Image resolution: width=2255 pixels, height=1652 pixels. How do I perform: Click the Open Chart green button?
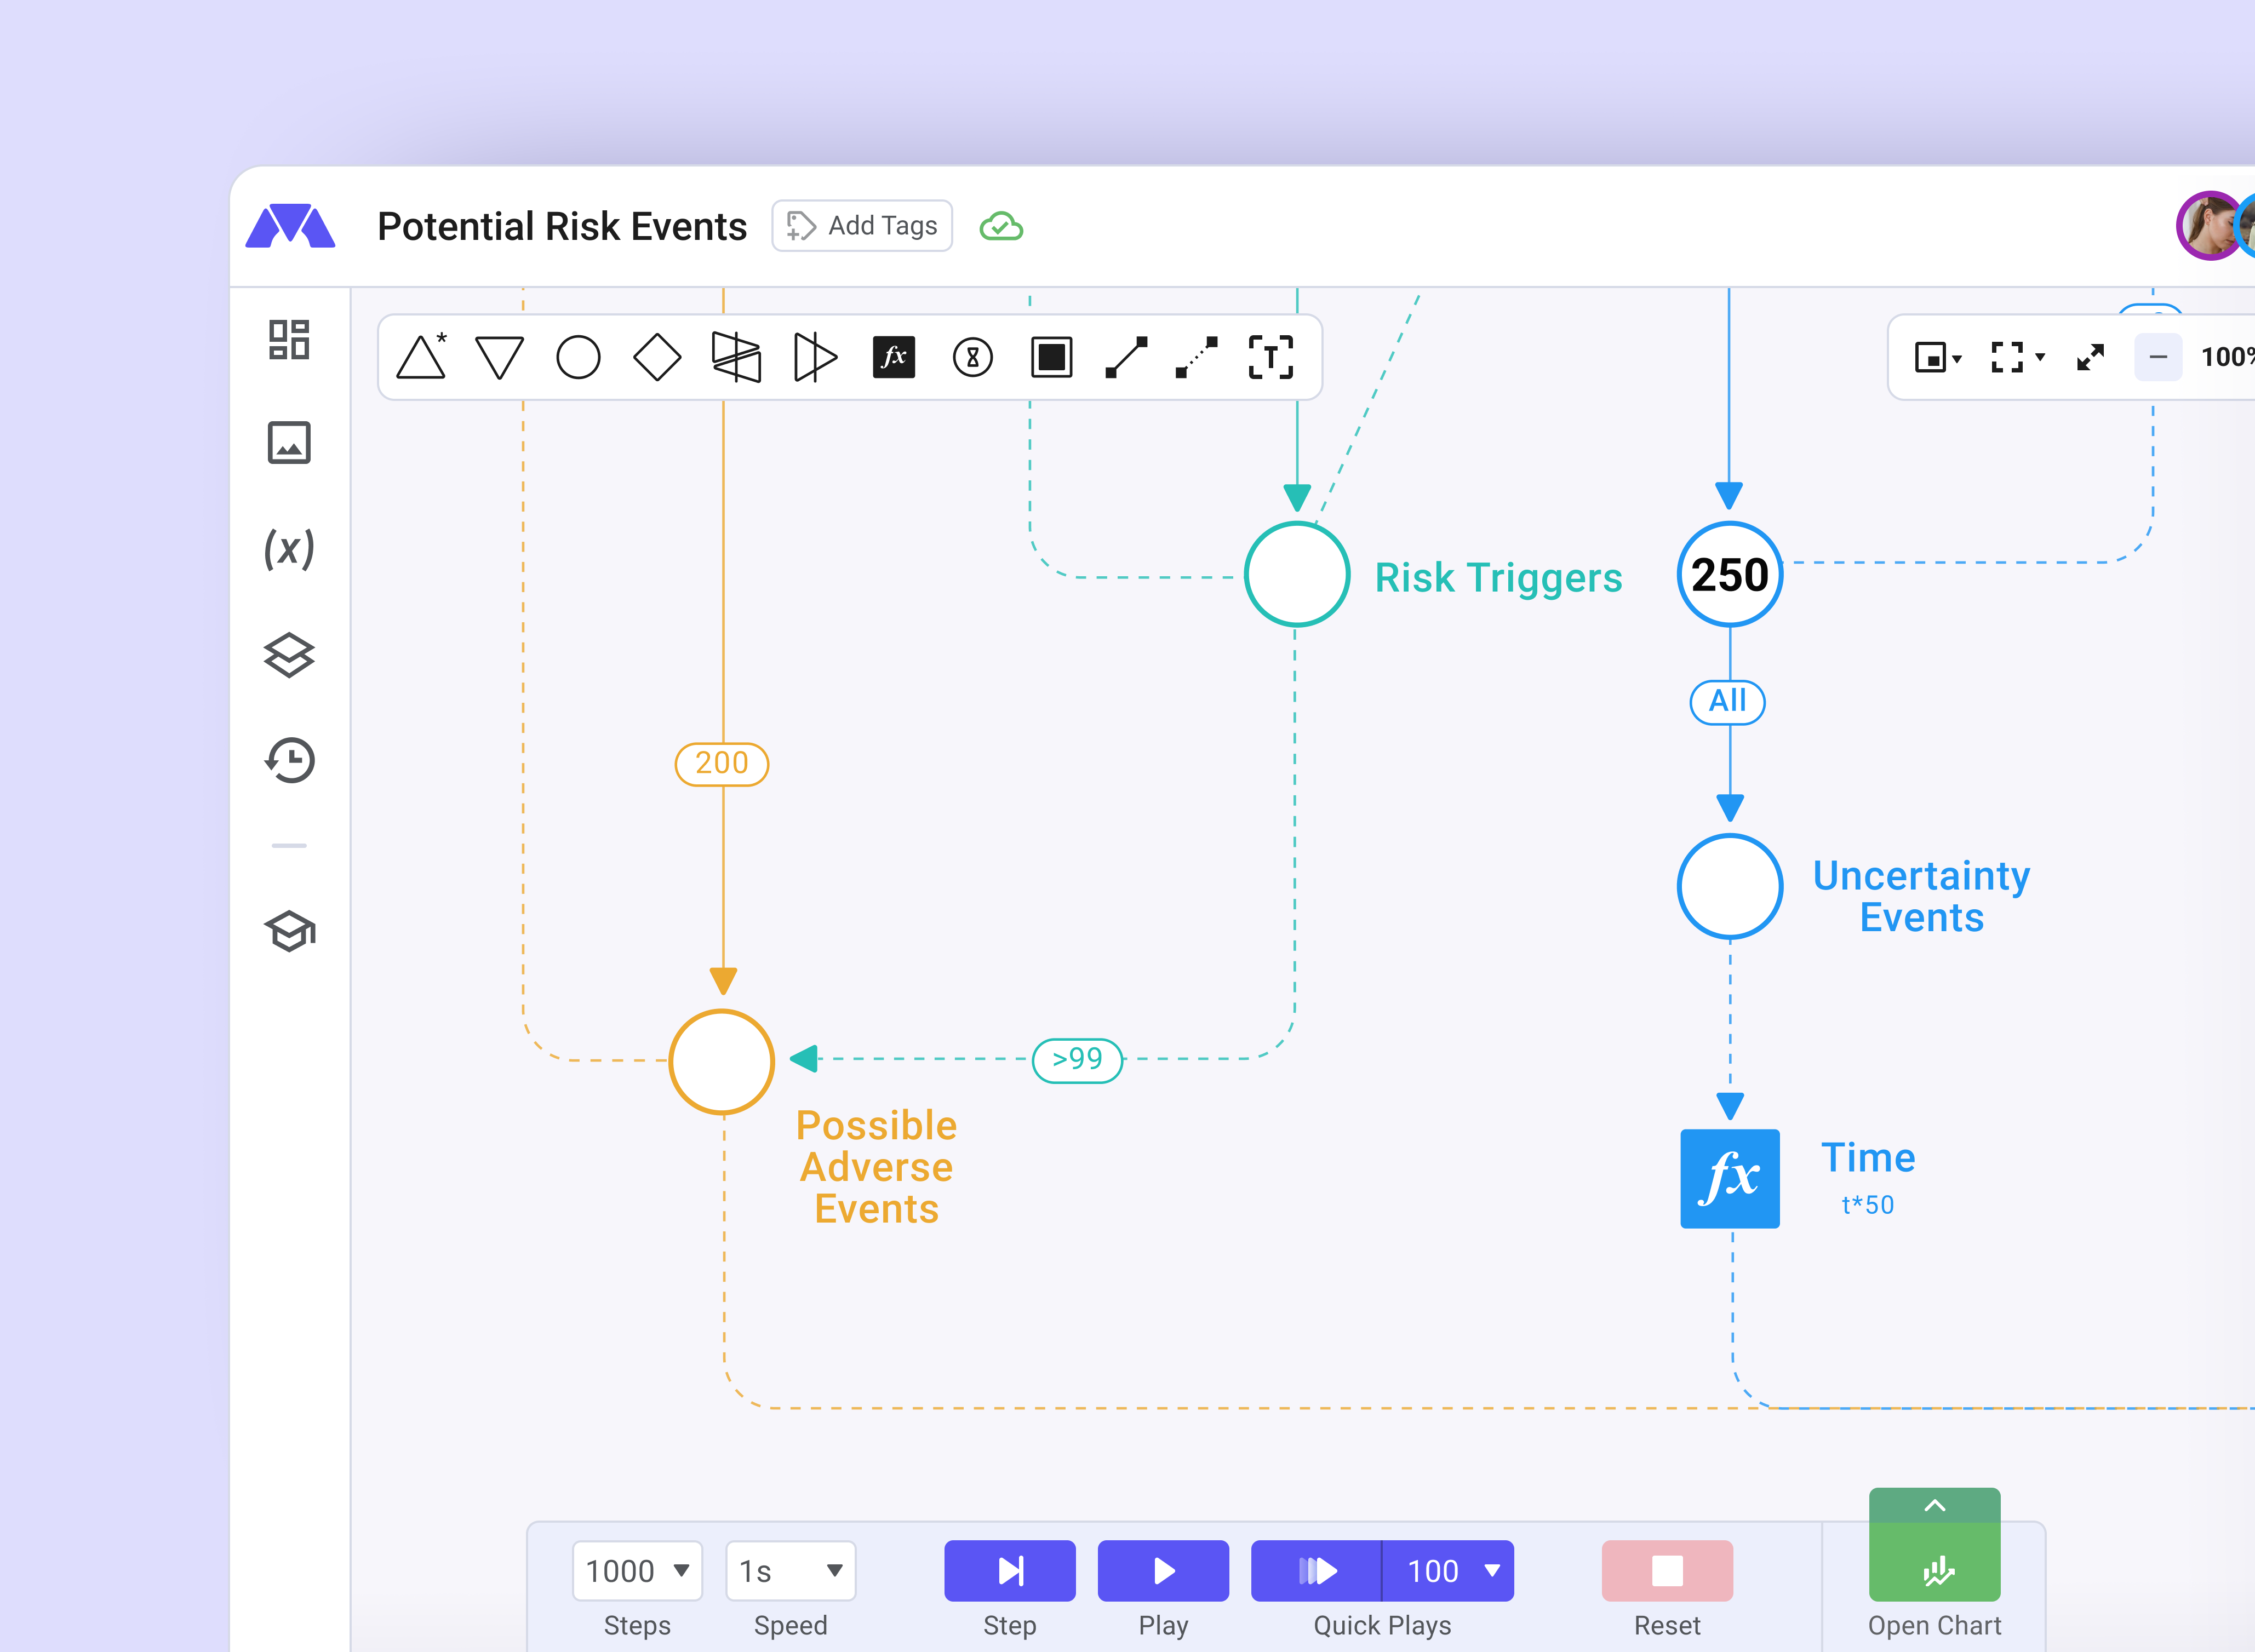tap(1935, 1562)
